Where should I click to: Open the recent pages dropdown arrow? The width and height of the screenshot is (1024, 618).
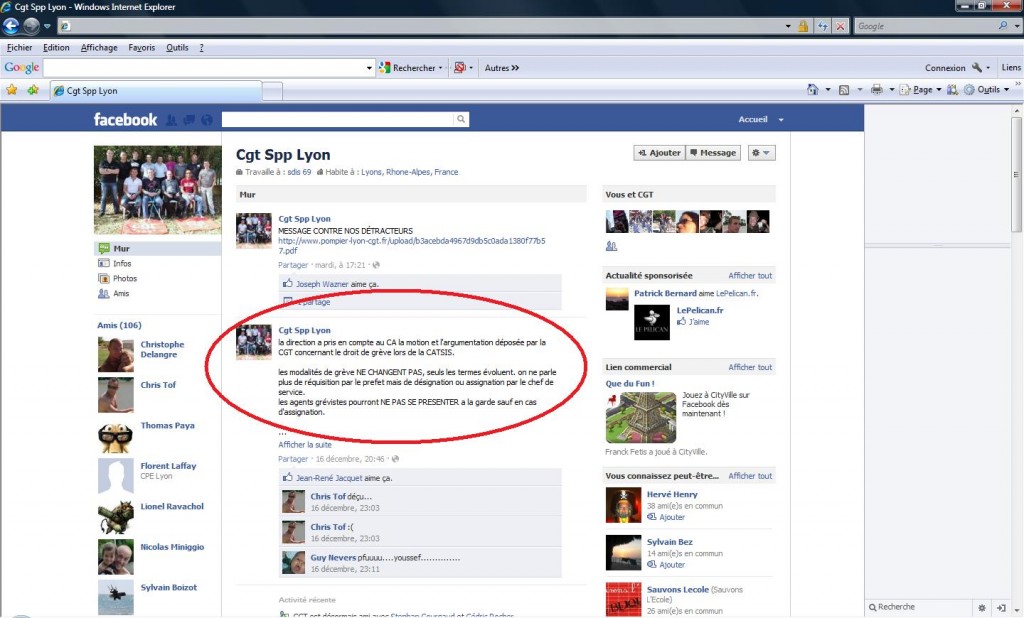(47, 26)
